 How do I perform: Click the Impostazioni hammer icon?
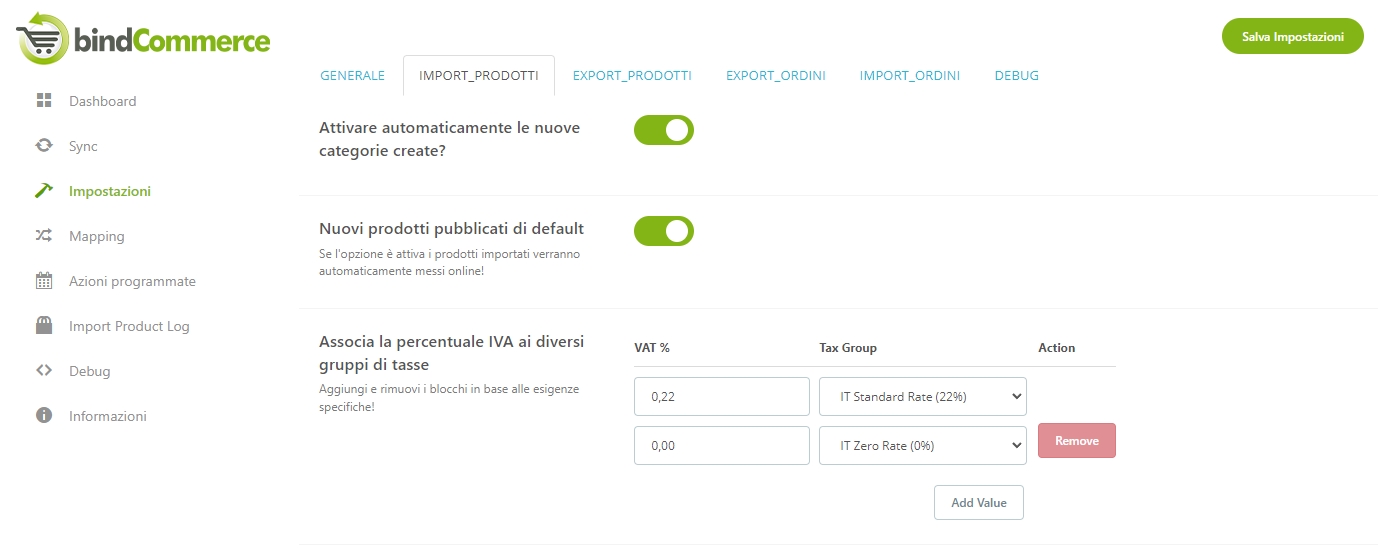43,191
